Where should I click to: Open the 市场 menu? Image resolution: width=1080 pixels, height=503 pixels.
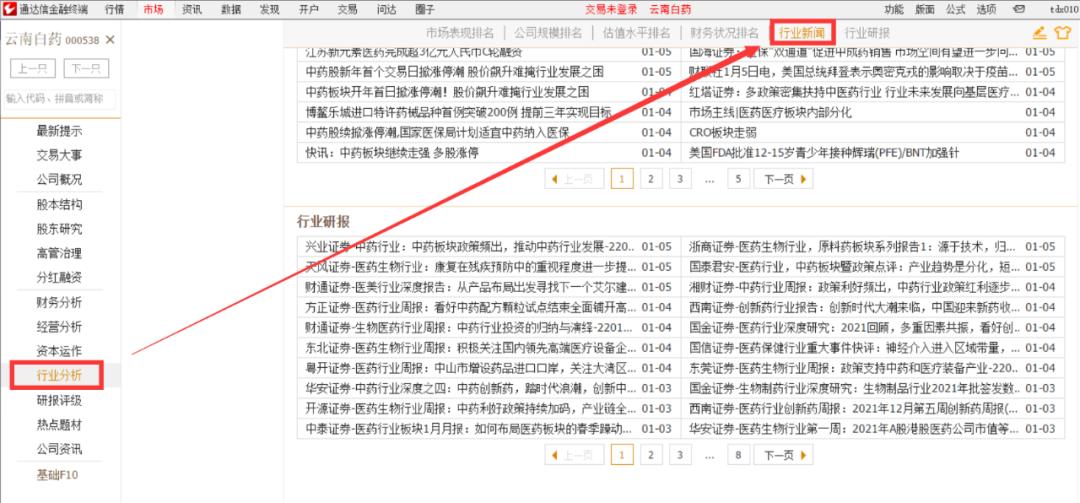154,9
